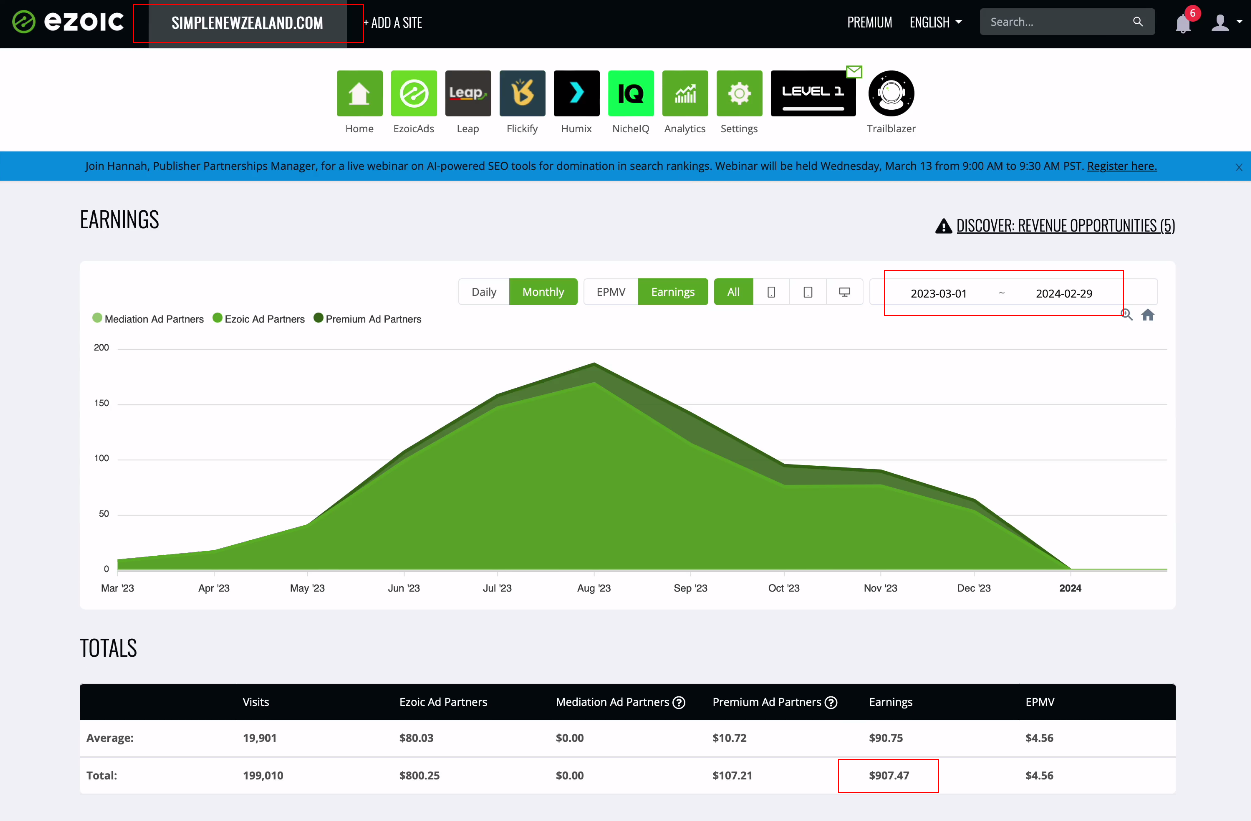1251x821 pixels.
Task: Click the envelope icon on Level 1
Action: pos(854,71)
